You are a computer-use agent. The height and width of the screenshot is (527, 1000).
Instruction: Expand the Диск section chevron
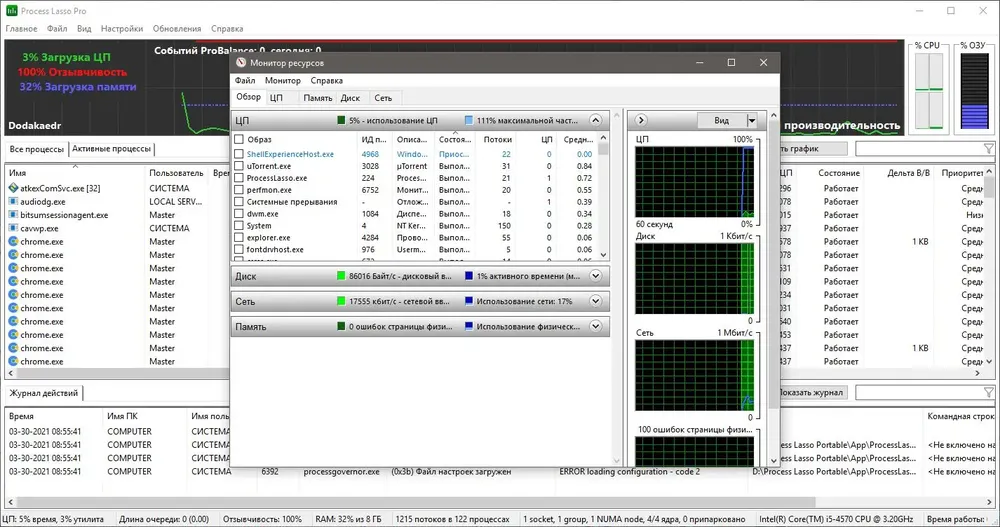(x=595, y=276)
